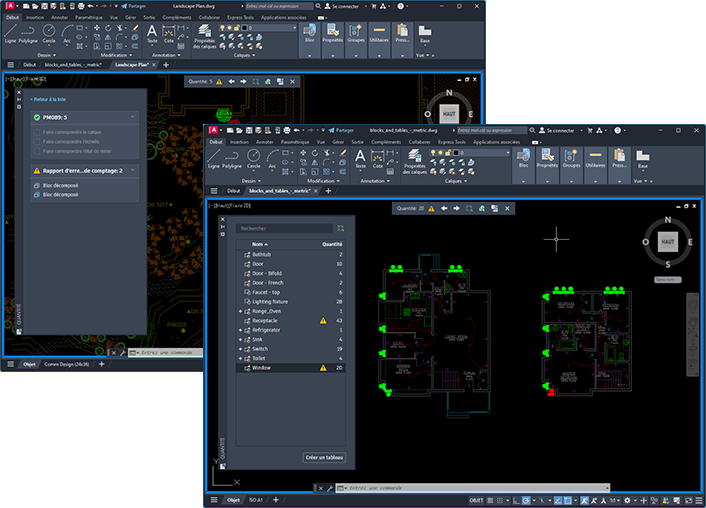This screenshot has height=508, width=706.
Task: Expand the Range_Oven tree row
Action: click(240, 311)
